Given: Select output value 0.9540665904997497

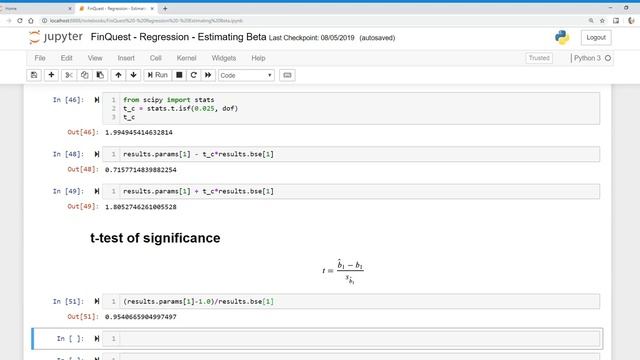Looking at the screenshot, I should click(141, 317).
